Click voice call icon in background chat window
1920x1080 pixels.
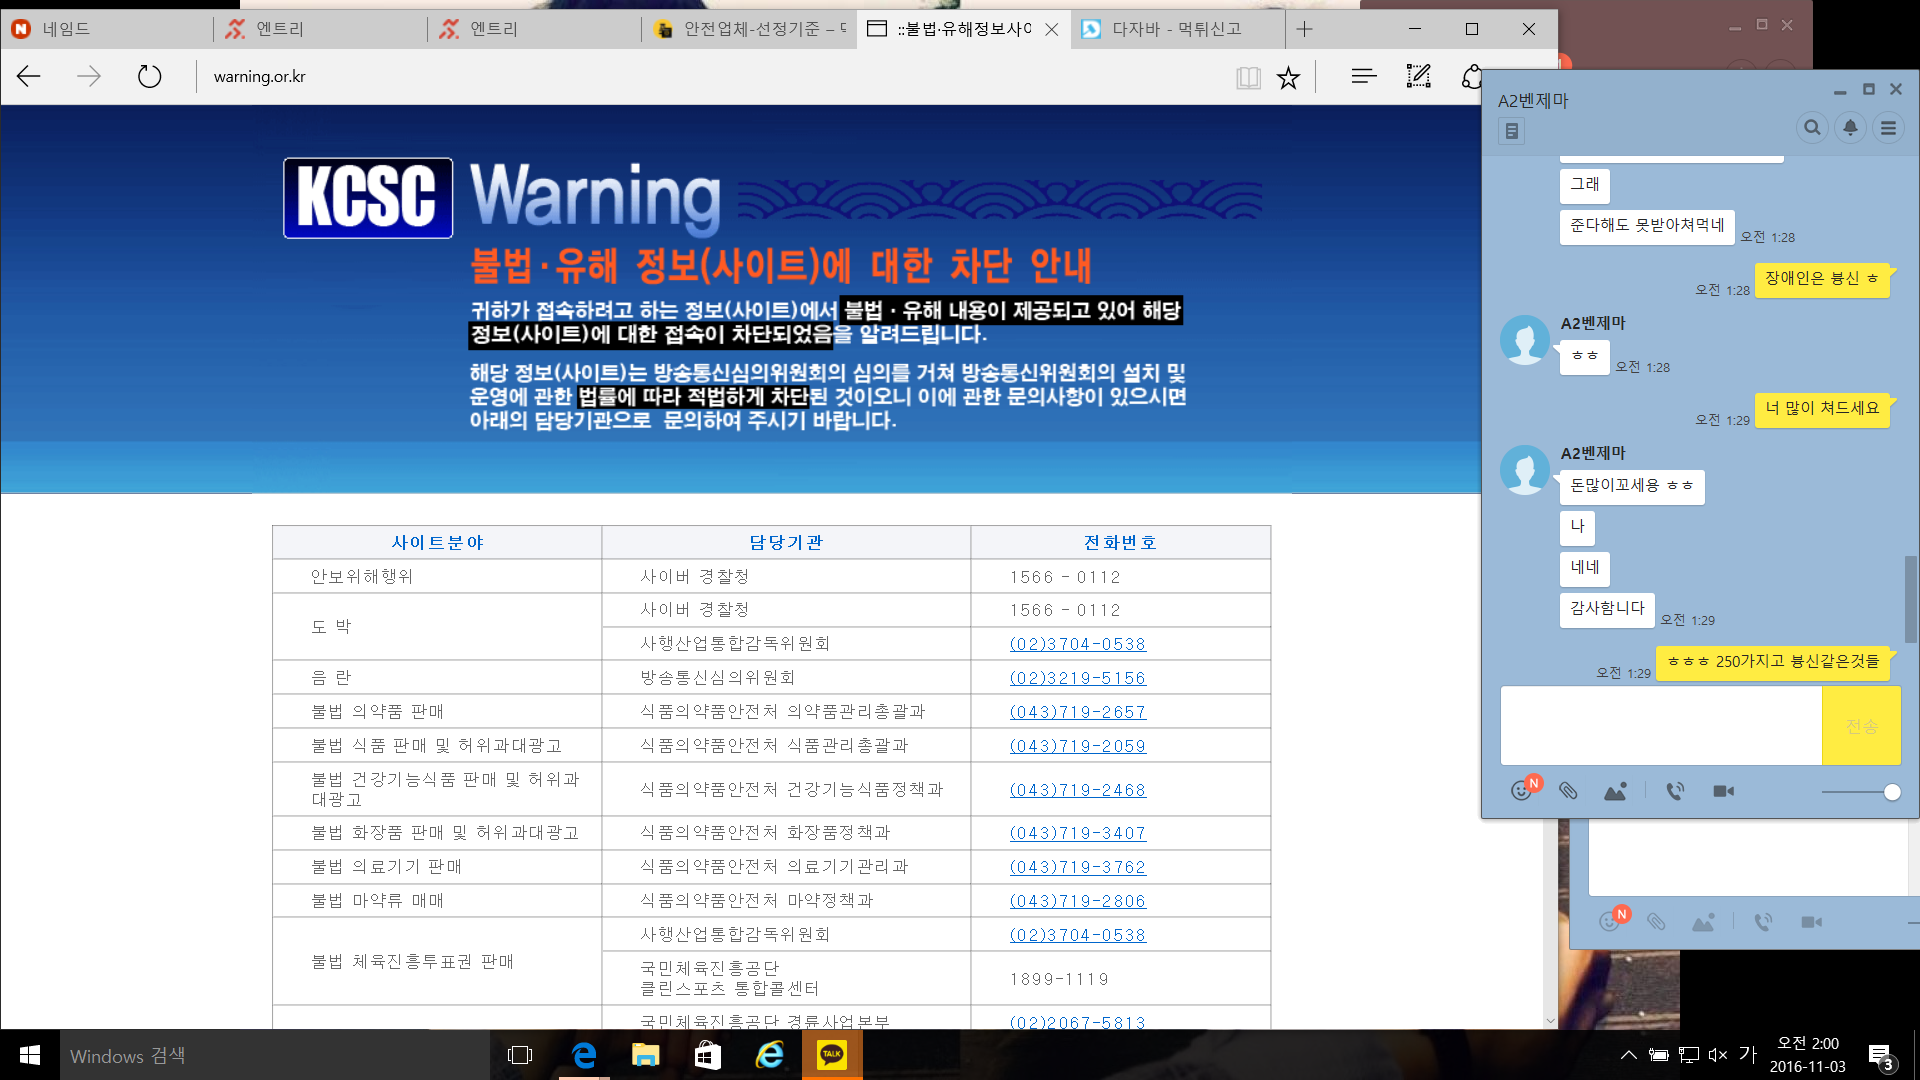pos(1763,922)
